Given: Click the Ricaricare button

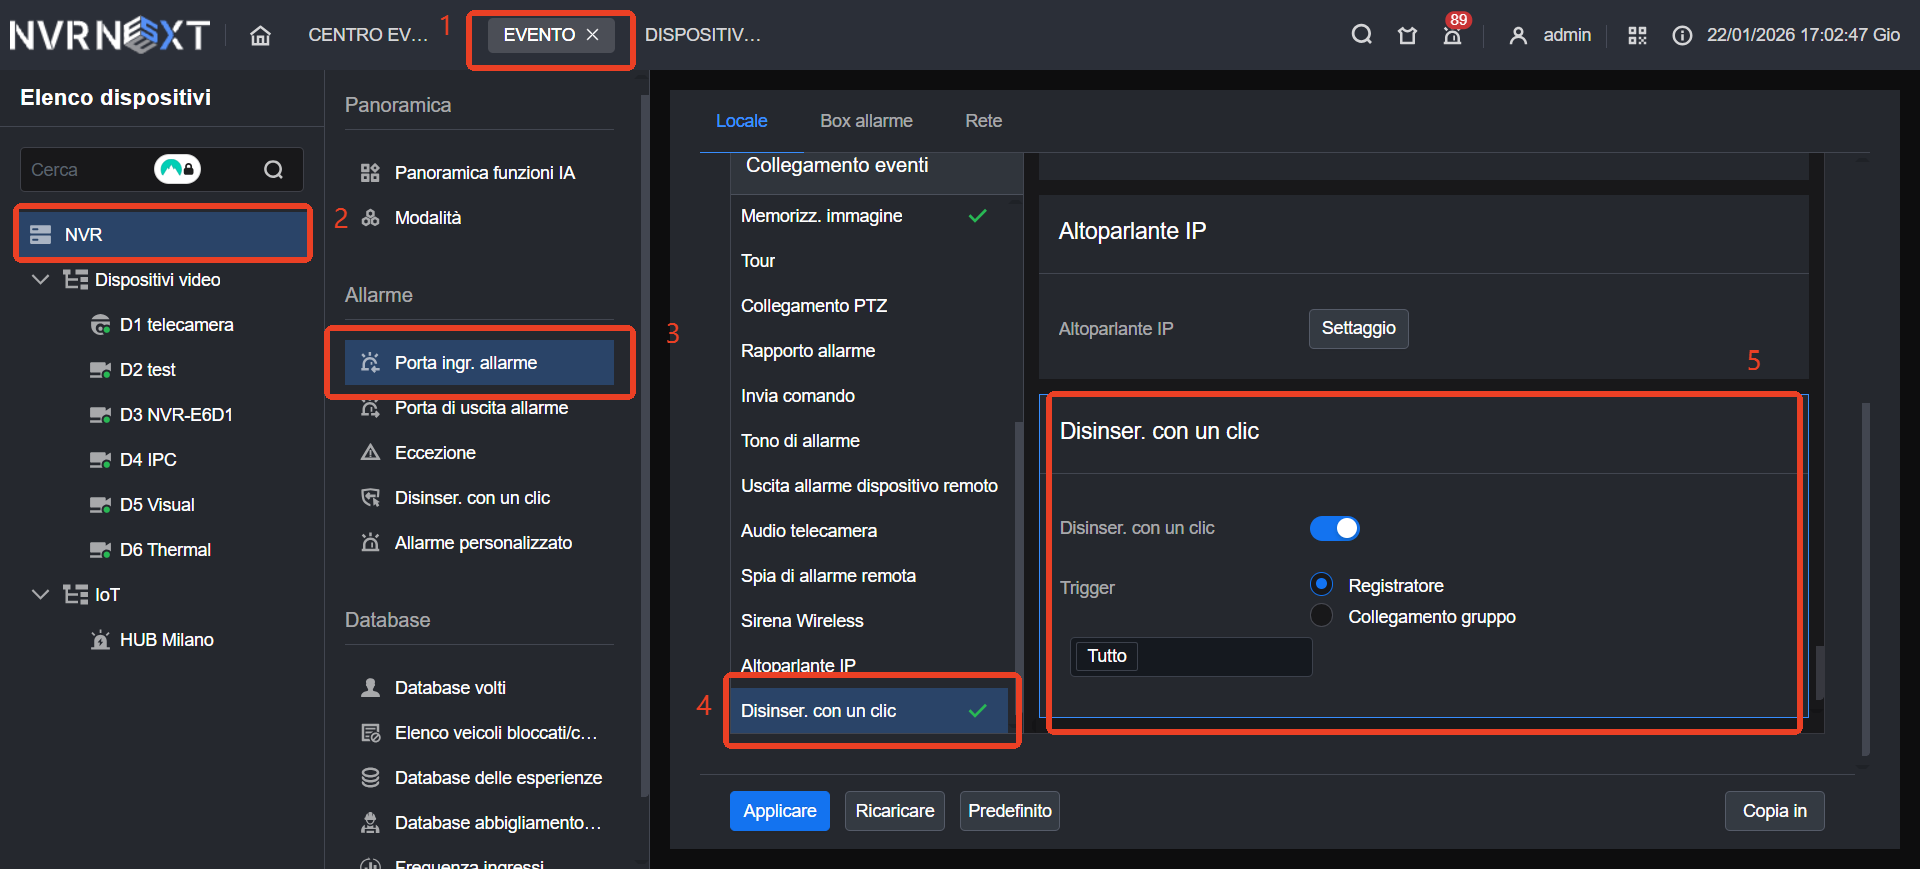Looking at the screenshot, I should [895, 811].
